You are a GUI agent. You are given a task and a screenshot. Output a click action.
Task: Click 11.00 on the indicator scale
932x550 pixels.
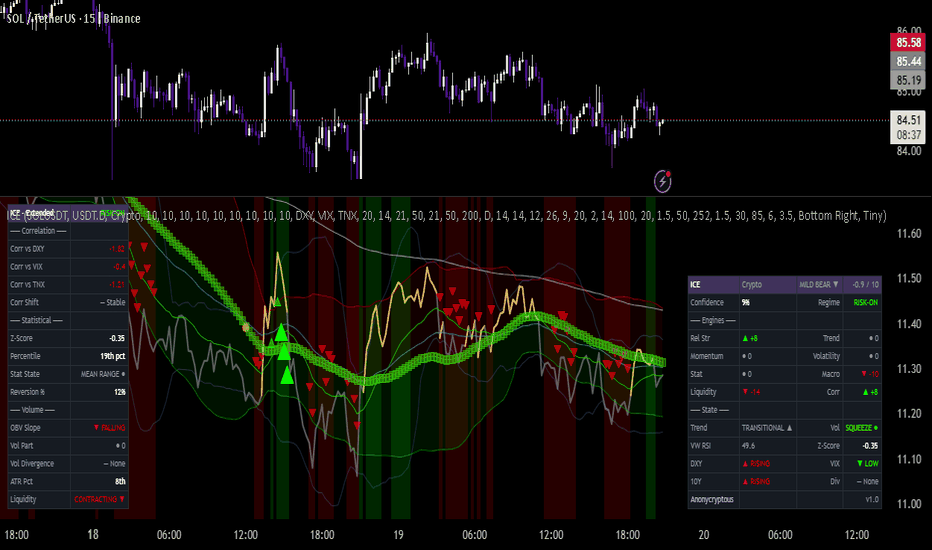909,504
